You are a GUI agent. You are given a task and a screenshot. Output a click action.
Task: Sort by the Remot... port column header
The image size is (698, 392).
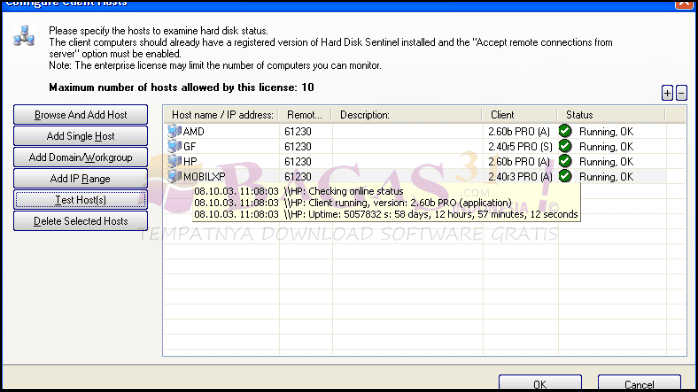[305, 115]
